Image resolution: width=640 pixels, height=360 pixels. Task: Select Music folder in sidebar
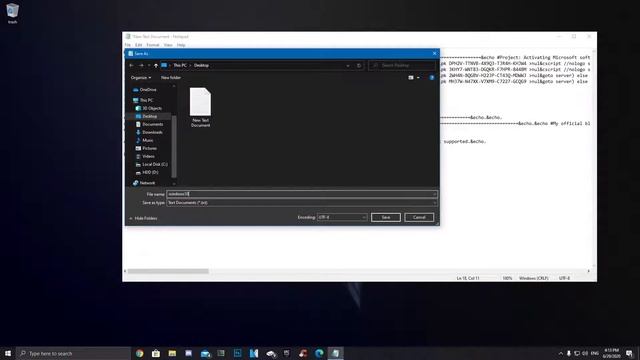[144, 140]
